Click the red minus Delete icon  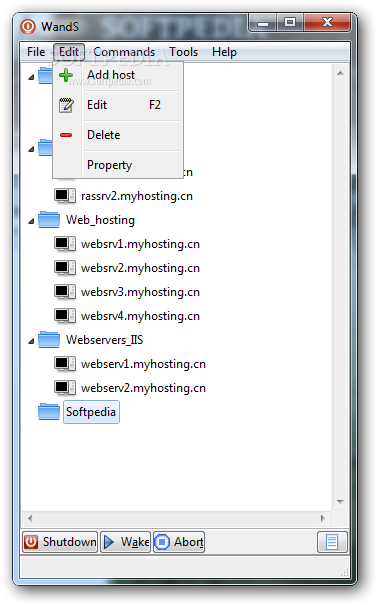[x=66, y=135]
